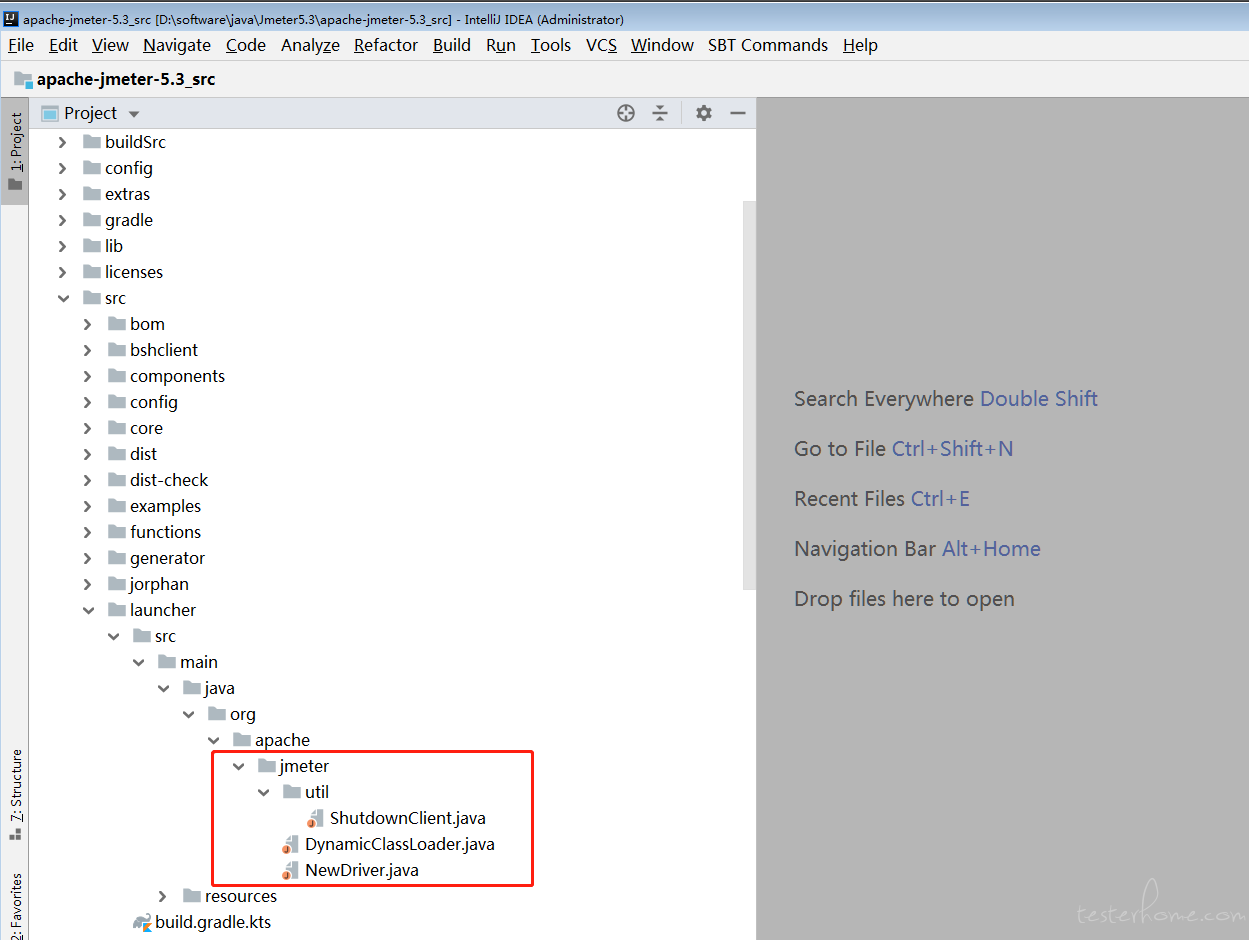Expand the bom folder
1249x940 pixels.
88,324
